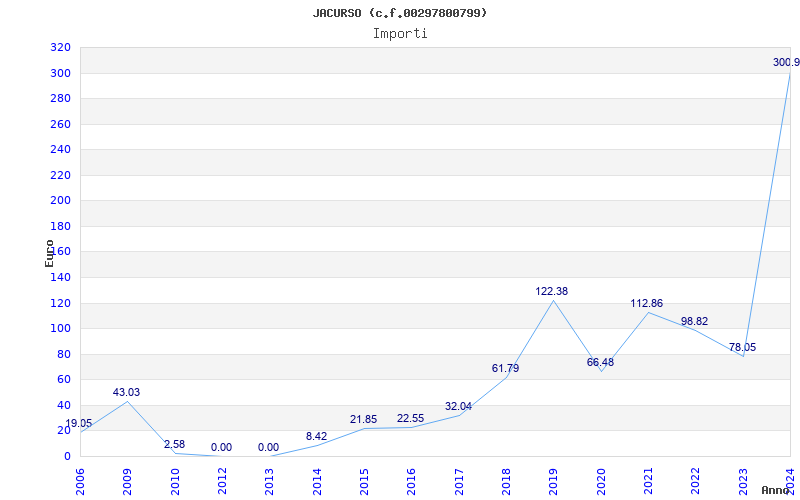Image resolution: width=800 pixels, height=500 pixels.
Task: Click the 2006 x-axis year label
Action: point(80,482)
